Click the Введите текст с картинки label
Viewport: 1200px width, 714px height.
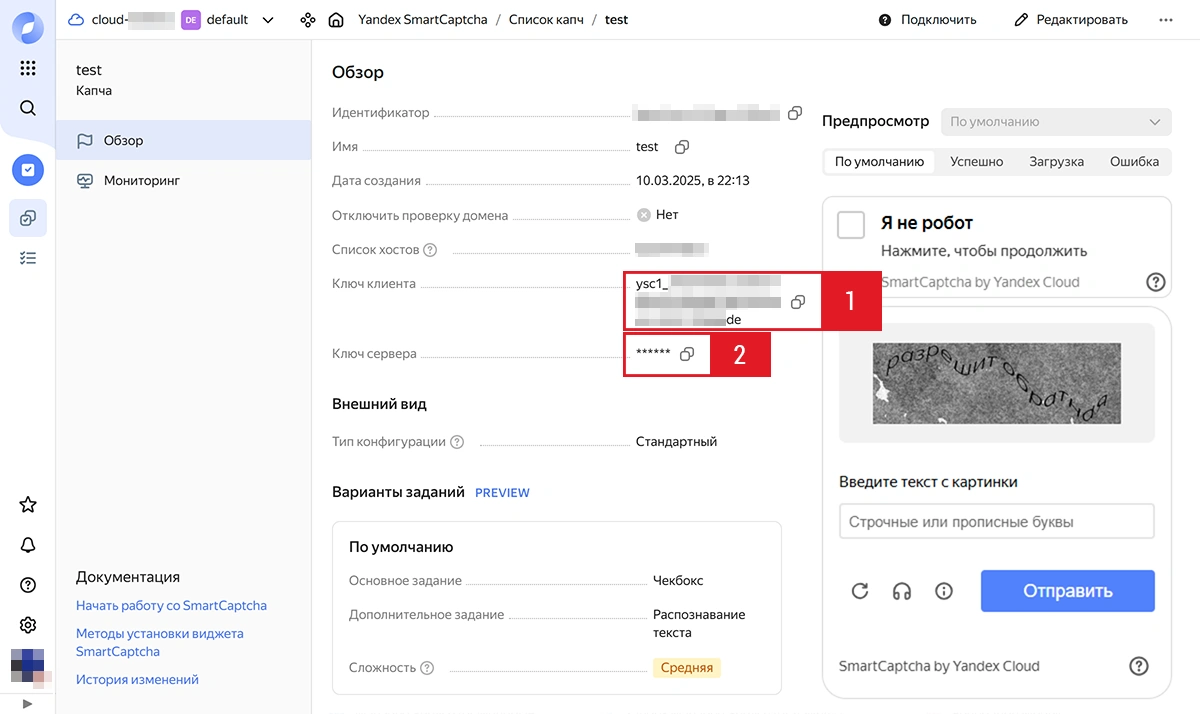(x=928, y=482)
